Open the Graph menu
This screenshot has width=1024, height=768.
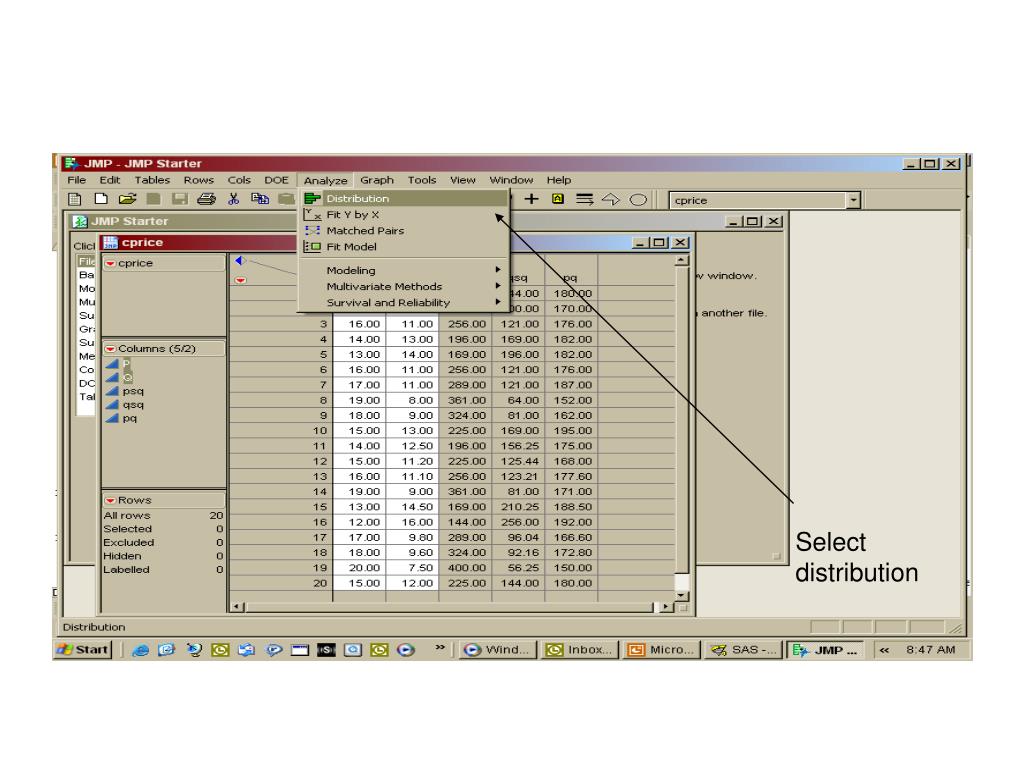377,180
